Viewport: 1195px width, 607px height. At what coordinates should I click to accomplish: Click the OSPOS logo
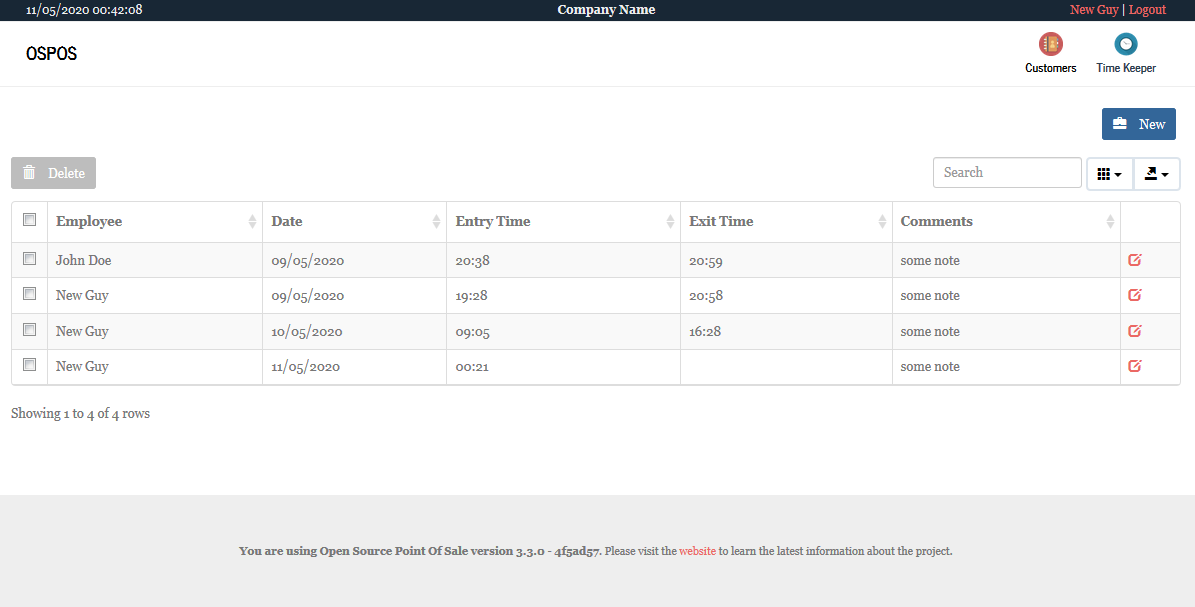click(51, 53)
